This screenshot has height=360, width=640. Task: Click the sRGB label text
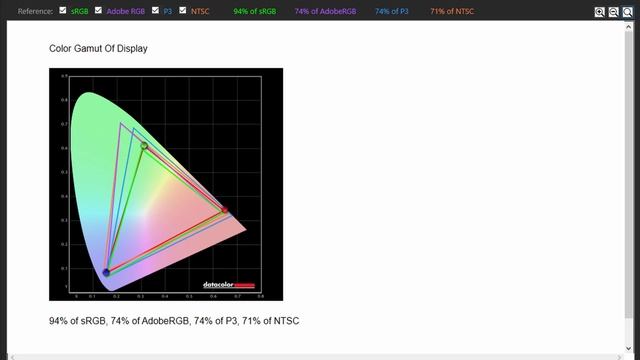coord(80,11)
